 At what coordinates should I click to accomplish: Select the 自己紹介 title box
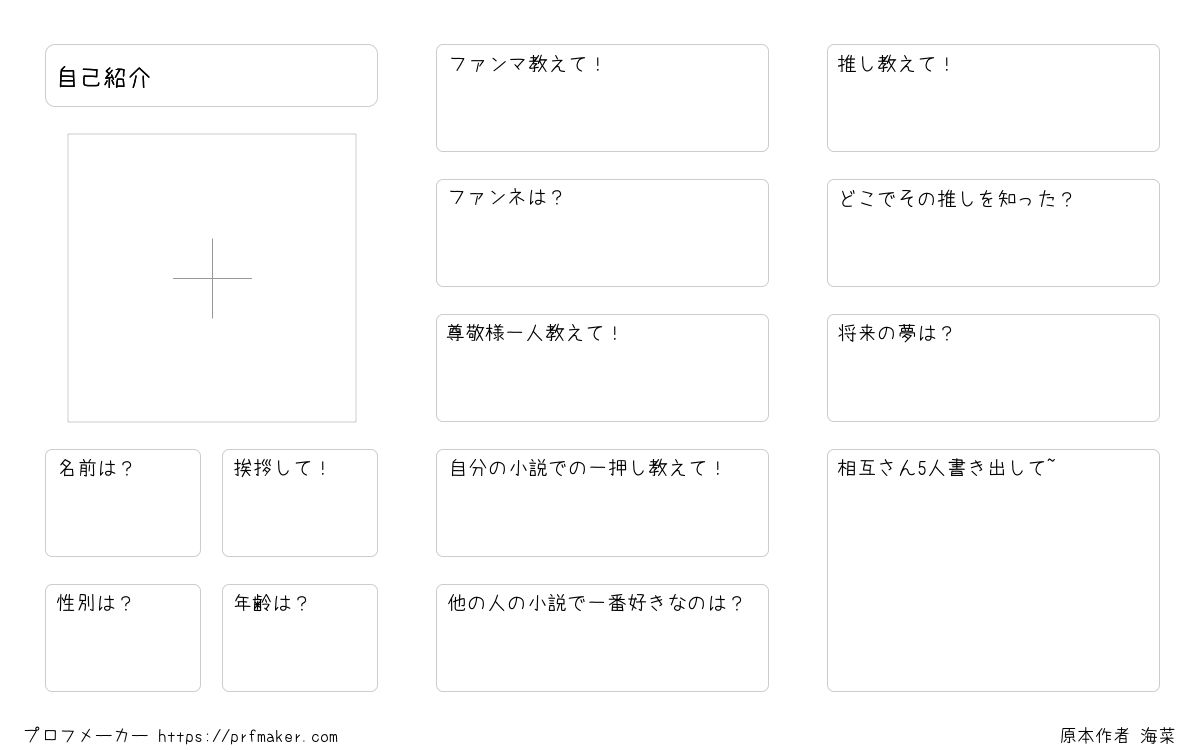pyautogui.click(x=211, y=75)
